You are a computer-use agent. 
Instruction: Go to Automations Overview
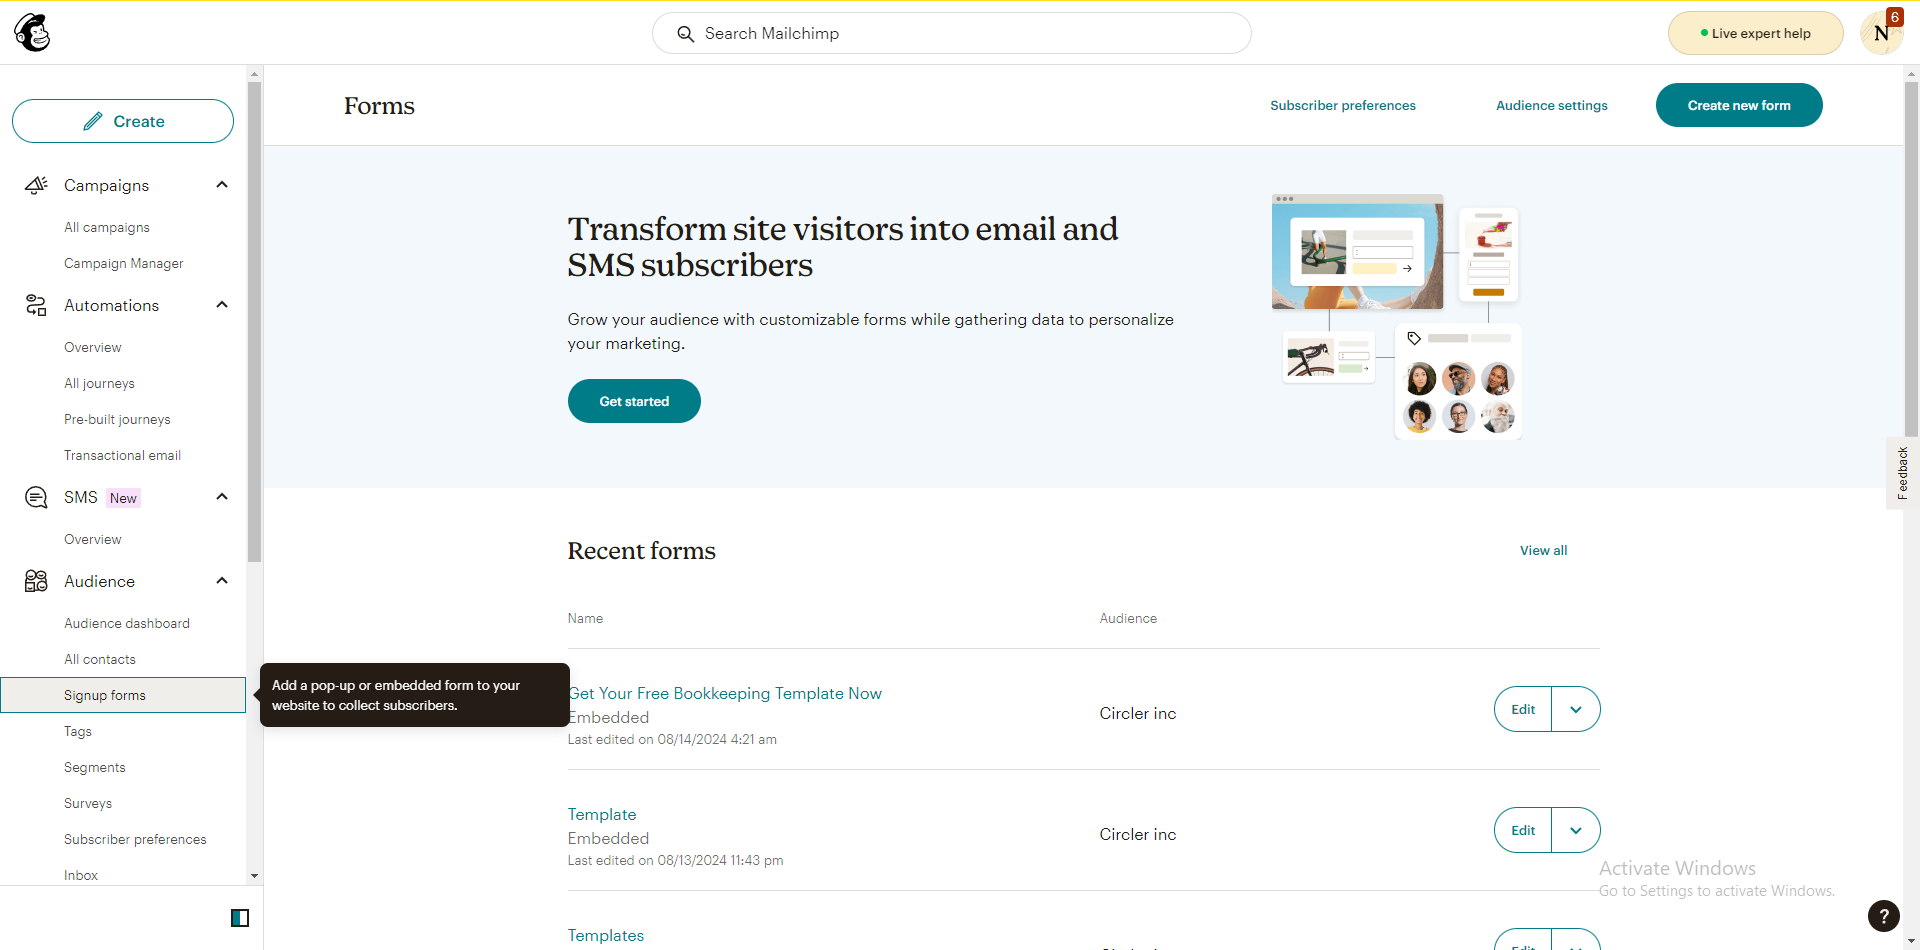[x=93, y=347]
